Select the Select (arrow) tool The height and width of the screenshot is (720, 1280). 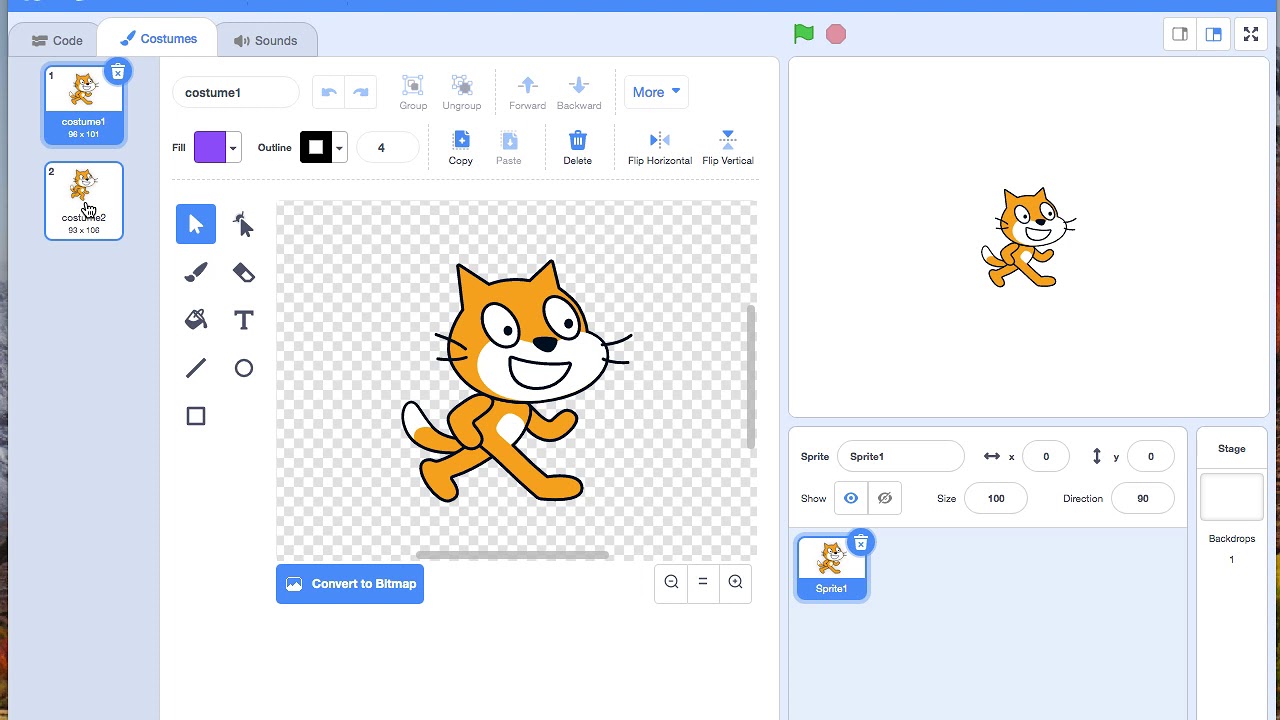point(196,224)
